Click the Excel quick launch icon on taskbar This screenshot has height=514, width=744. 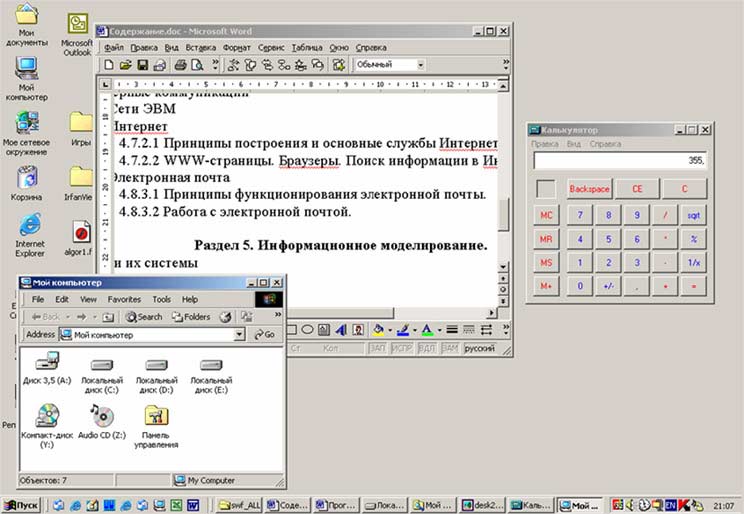(176, 505)
